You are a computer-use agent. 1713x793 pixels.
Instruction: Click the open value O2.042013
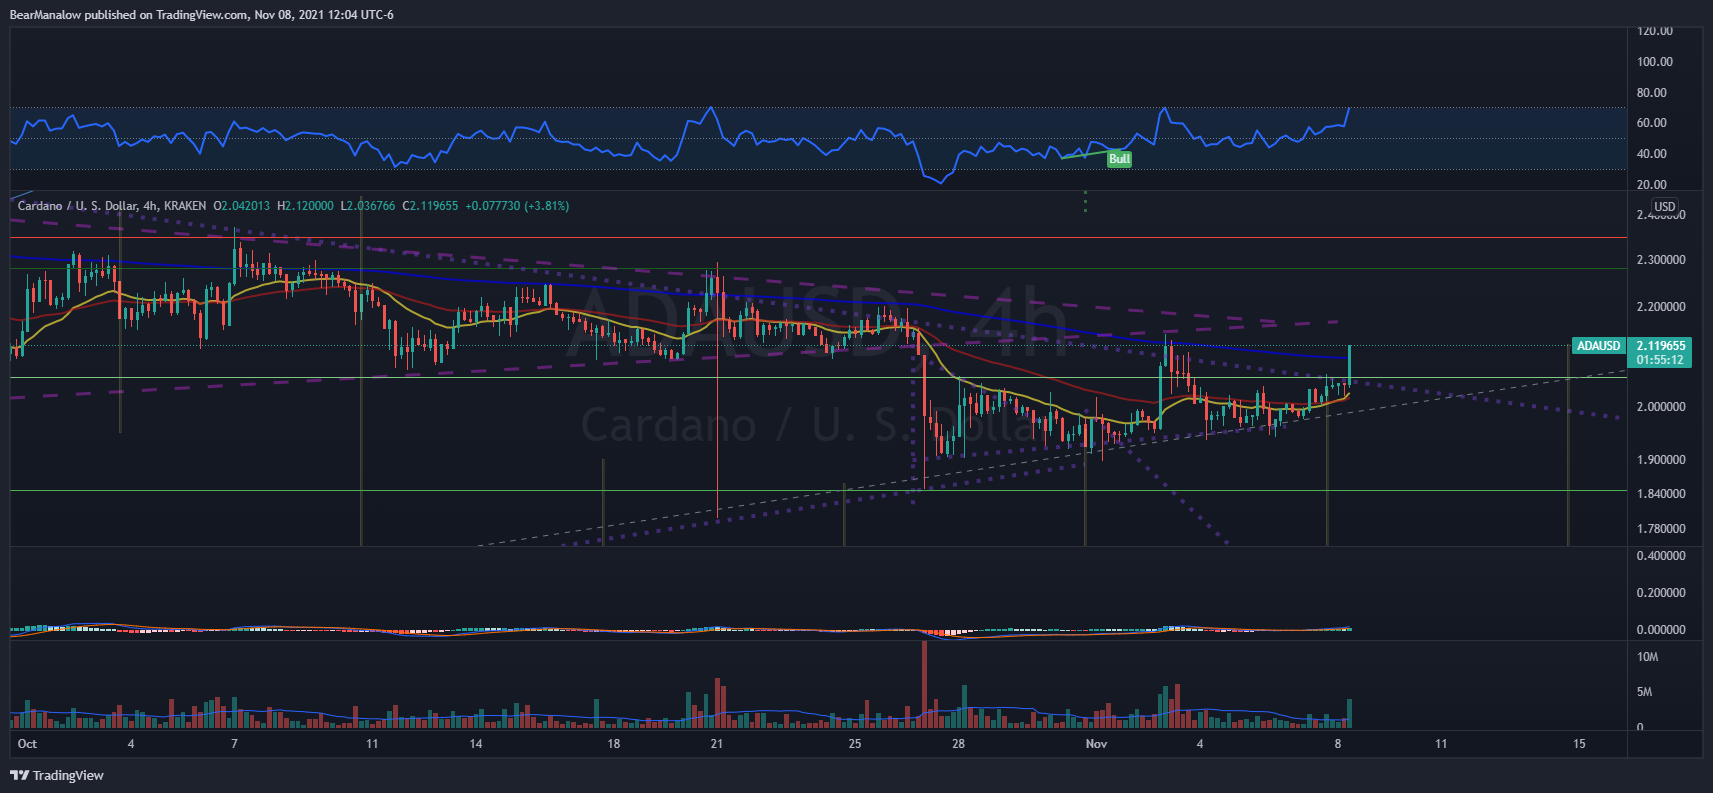[x=242, y=206]
